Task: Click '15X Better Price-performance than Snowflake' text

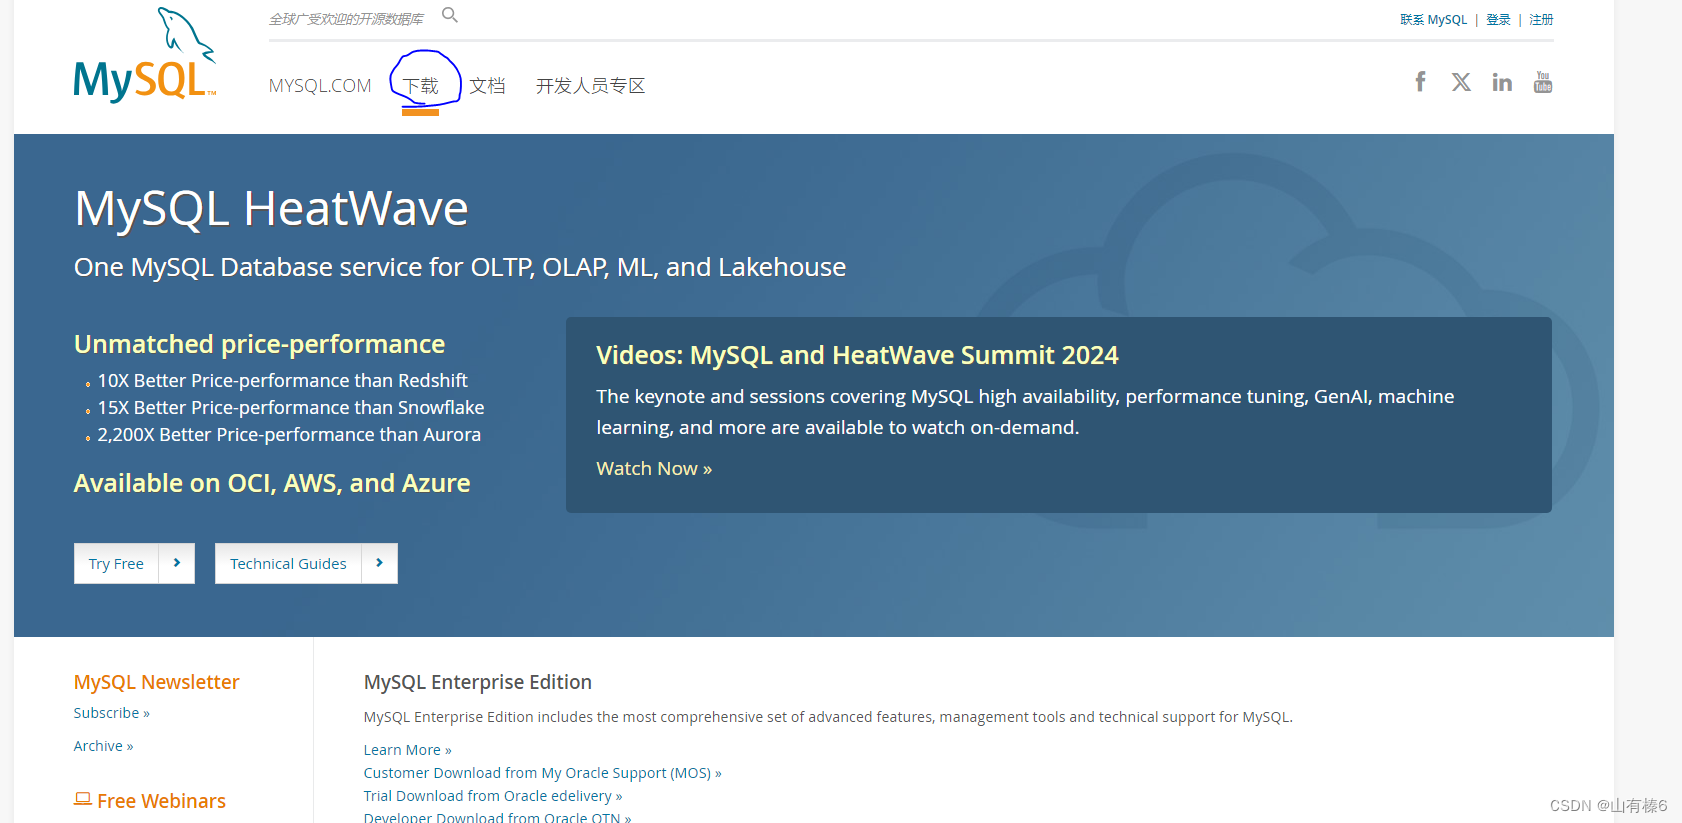Action: 291,407
